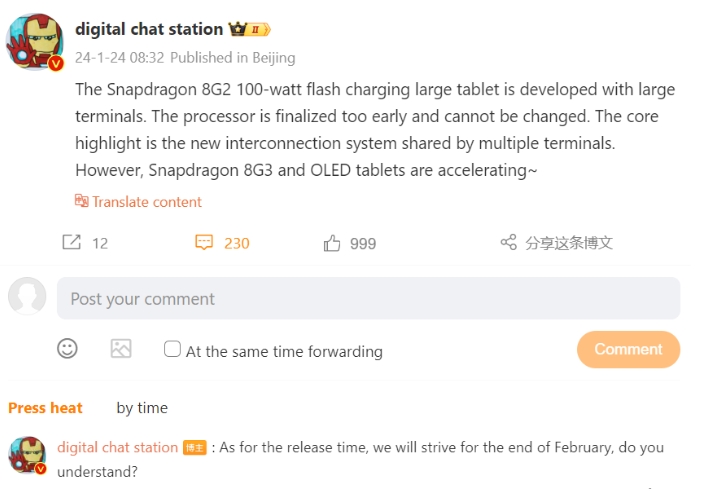The image size is (725, 495).
Task: Click the share-network icon beside Chinese text
Action: tap(509, 242)
